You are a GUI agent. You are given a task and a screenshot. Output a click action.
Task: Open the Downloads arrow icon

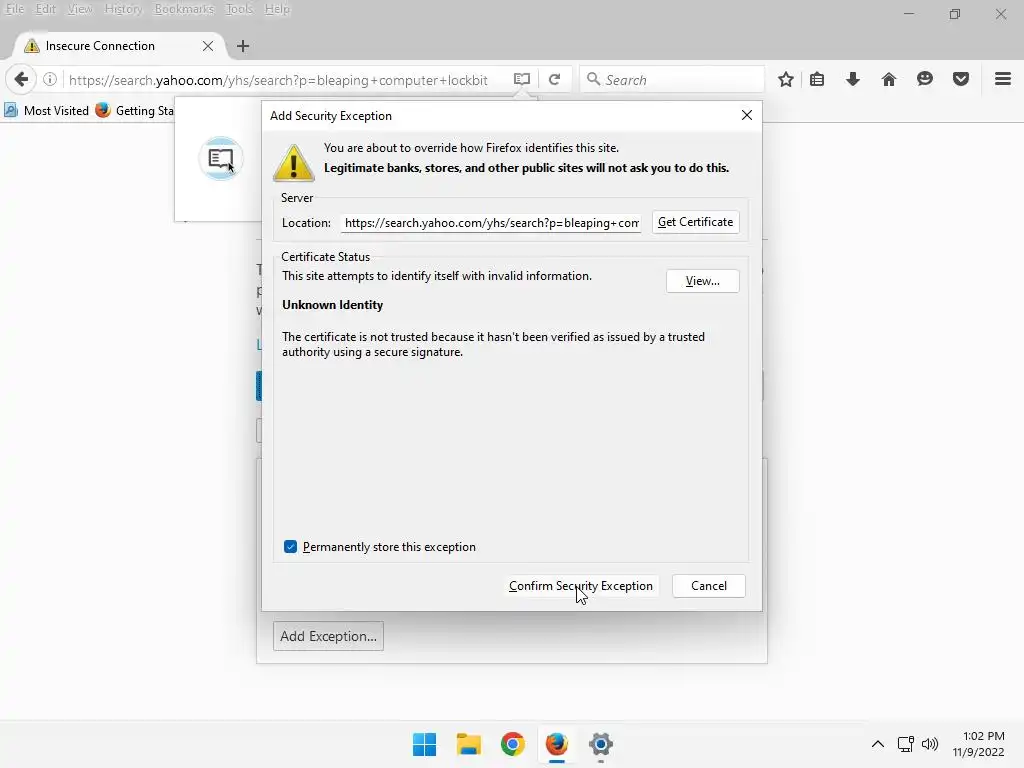[x=852, y=80]
